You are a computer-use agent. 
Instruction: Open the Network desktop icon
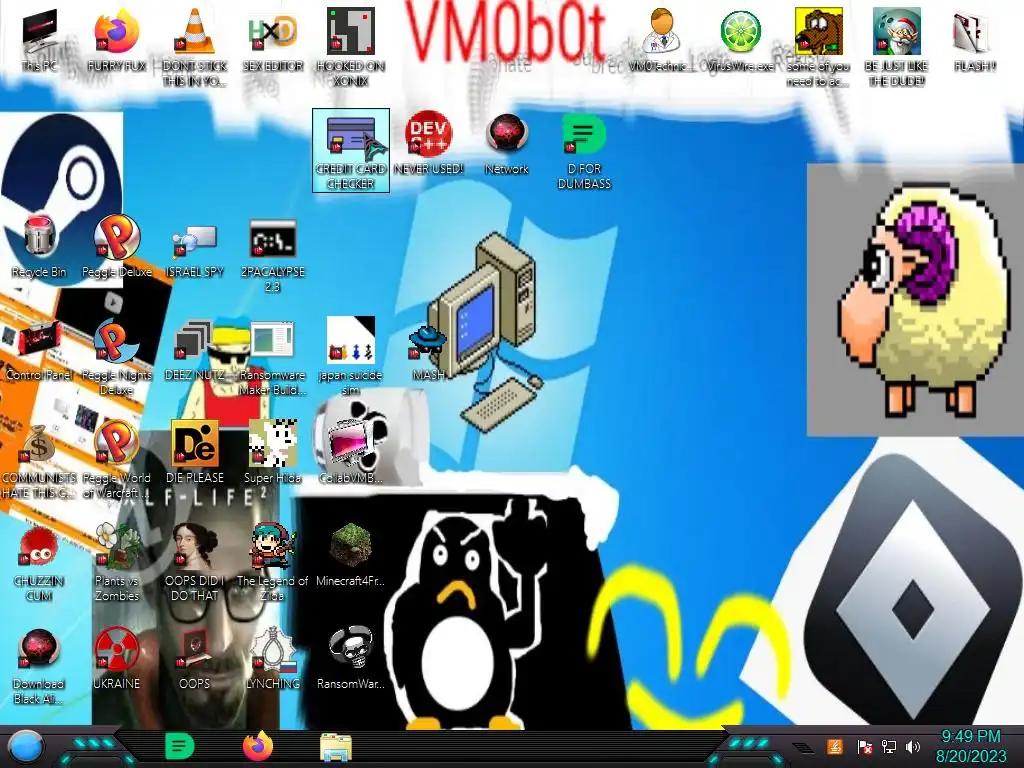click(x=507, y=144)
